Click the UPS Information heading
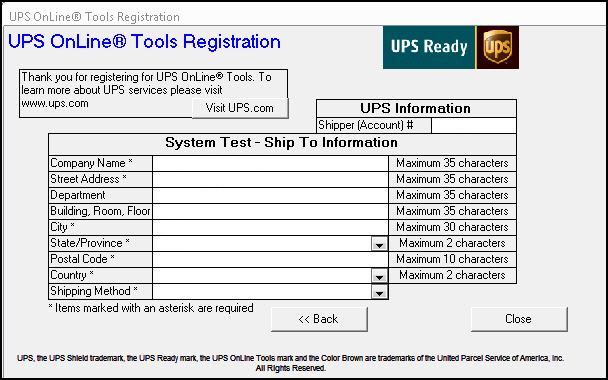This screenshot has height=380, width=608. point(416,108)
